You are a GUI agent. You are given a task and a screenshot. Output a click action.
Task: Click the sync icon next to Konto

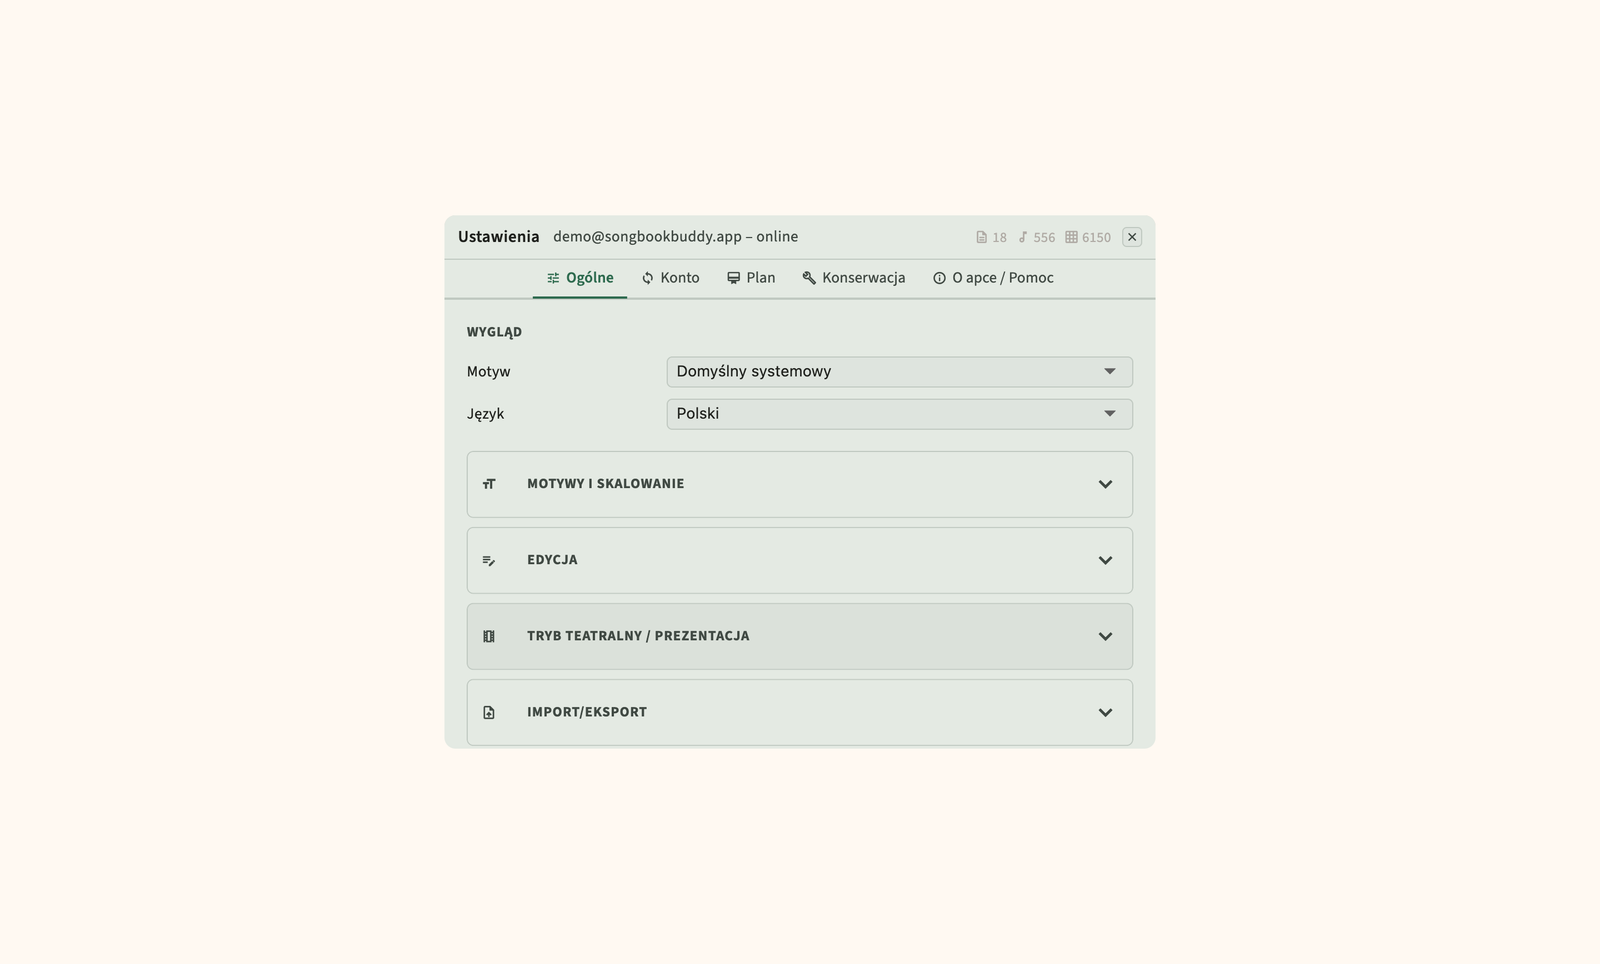648,278
